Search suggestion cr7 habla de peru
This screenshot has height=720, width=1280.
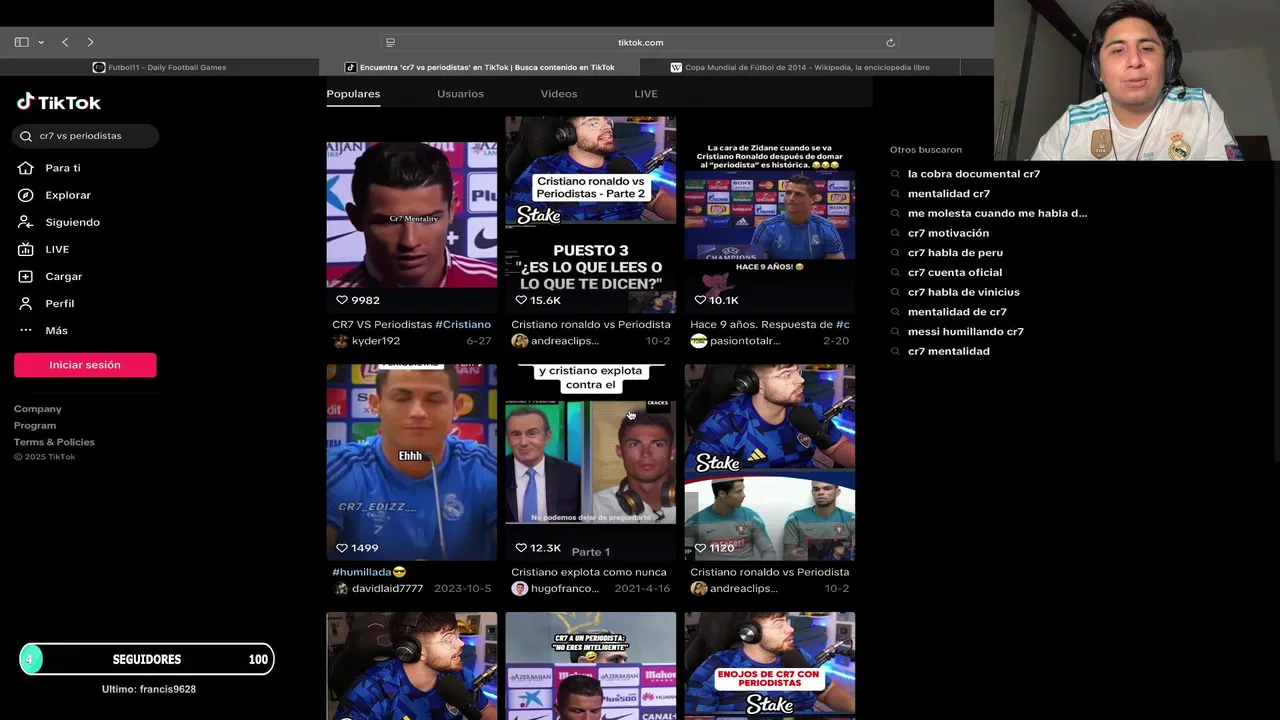pyautogui.click(x=955, y=253)
